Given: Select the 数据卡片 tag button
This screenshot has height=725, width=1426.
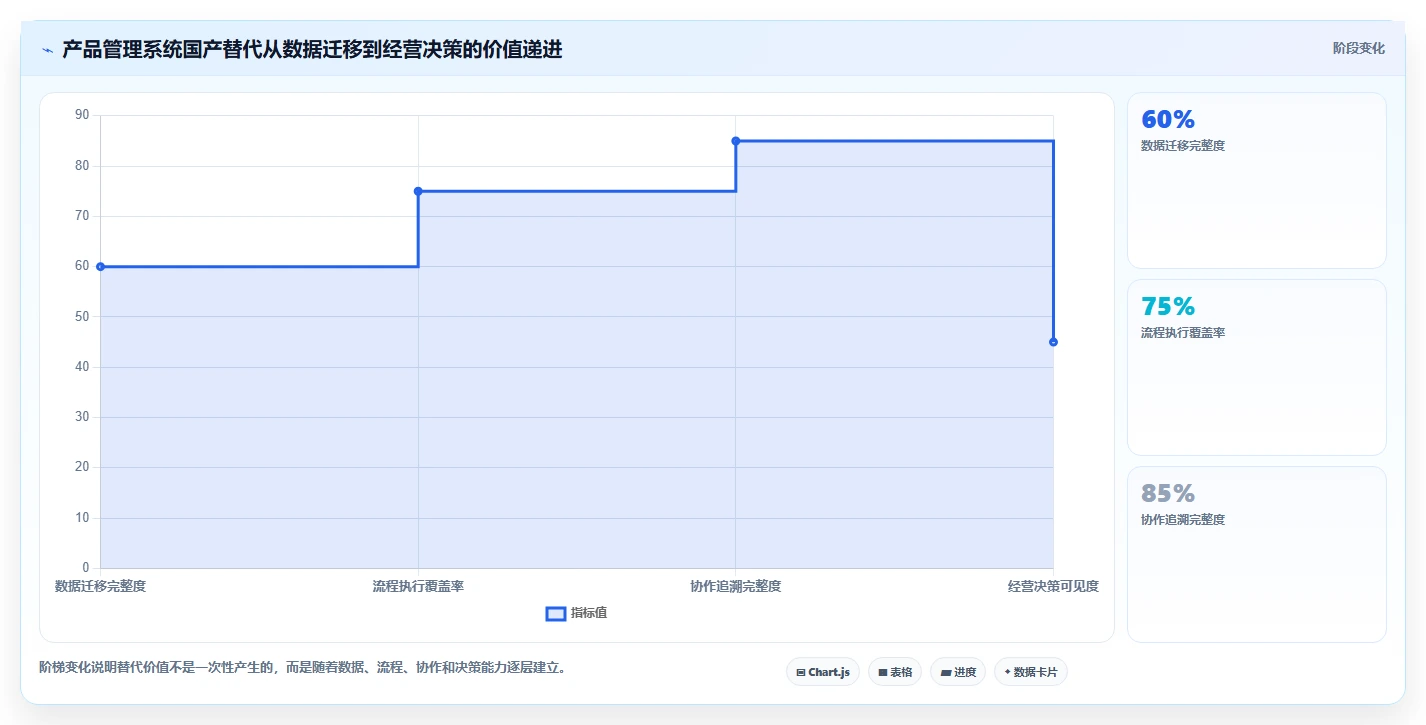Looking at the screenshot, I should pyautogui.click(x=1031, y=672).
